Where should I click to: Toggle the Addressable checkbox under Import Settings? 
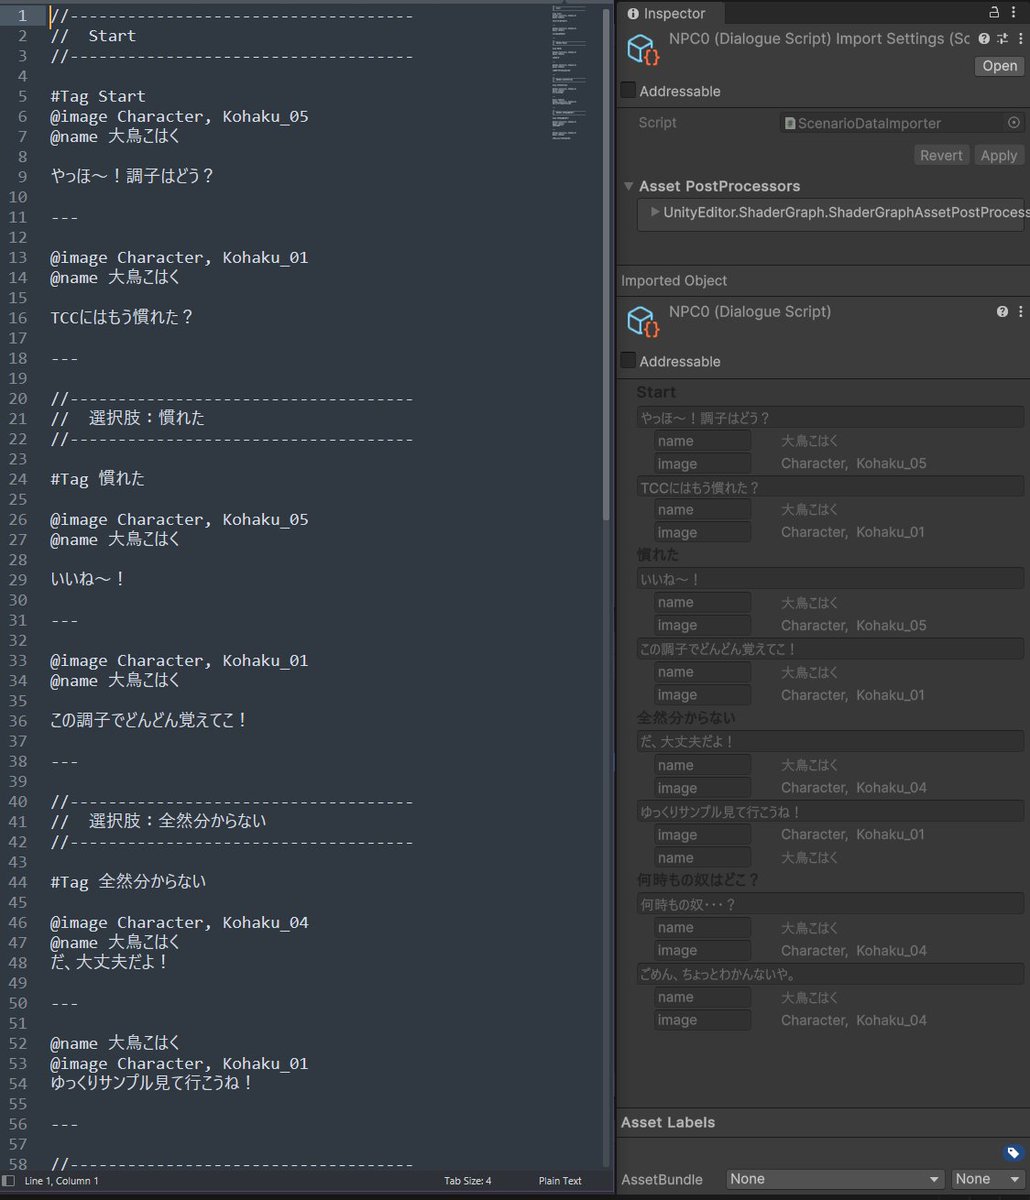[628, 91]
